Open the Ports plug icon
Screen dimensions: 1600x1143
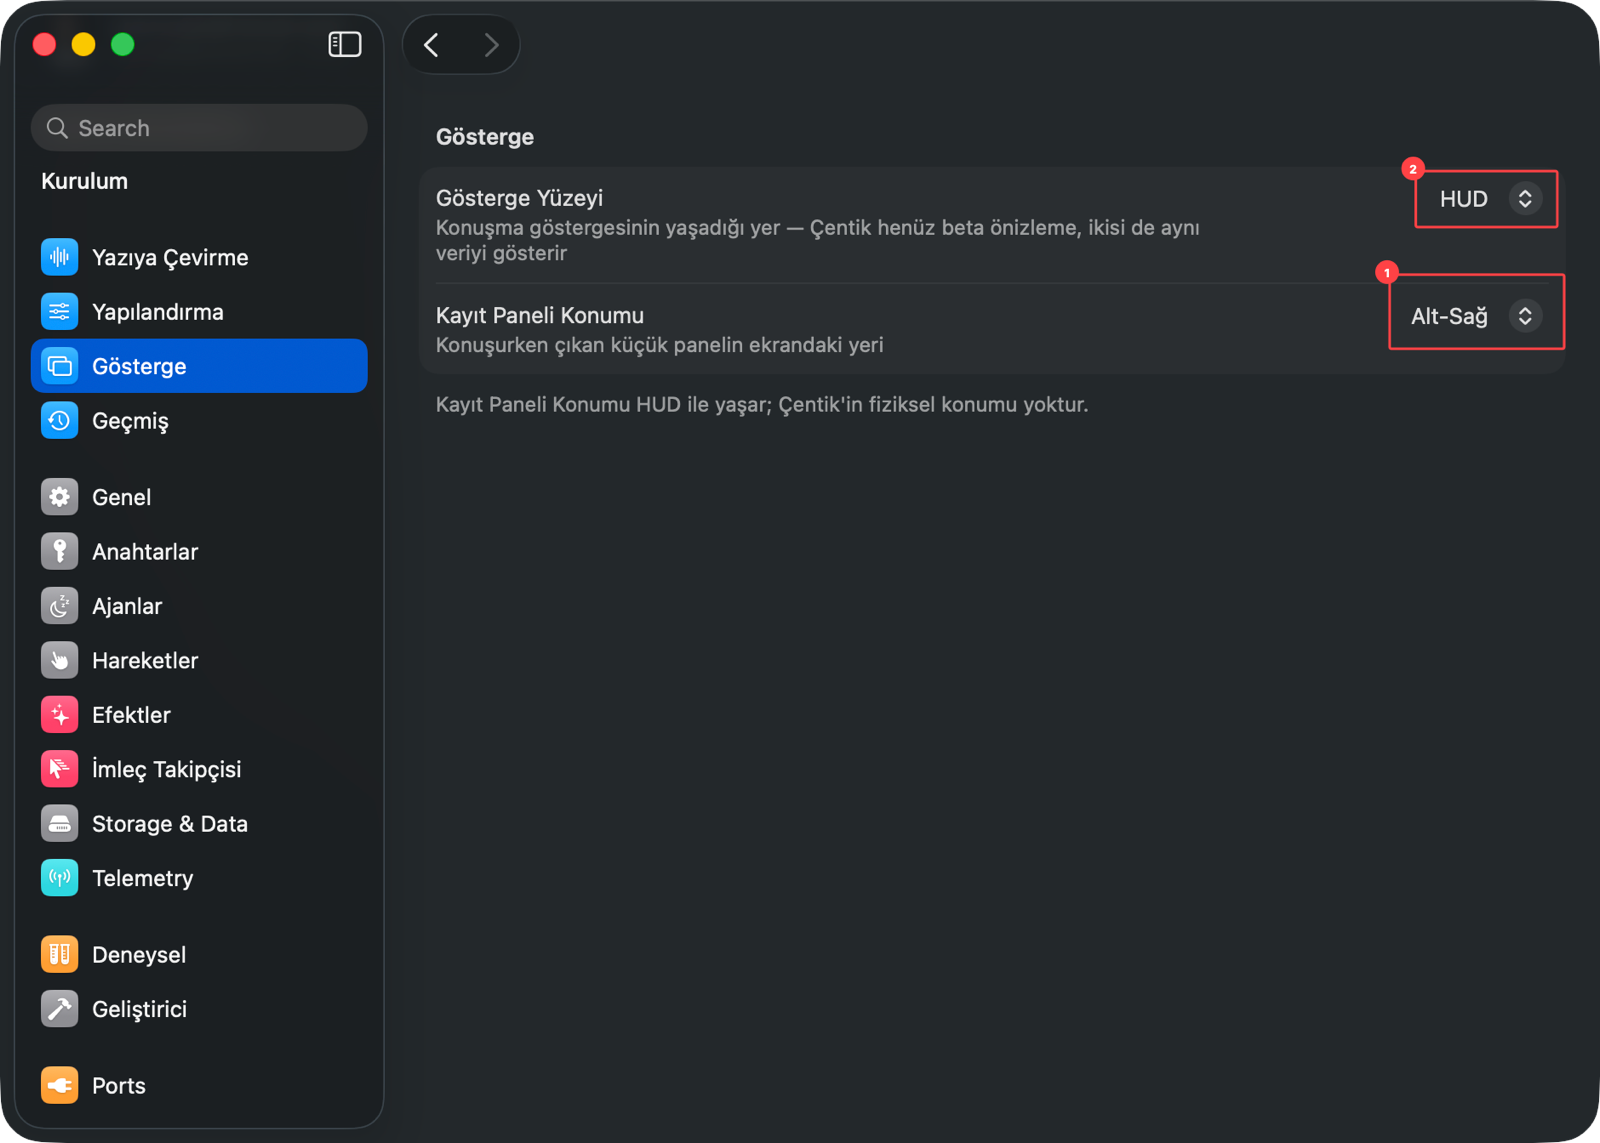60,1085
